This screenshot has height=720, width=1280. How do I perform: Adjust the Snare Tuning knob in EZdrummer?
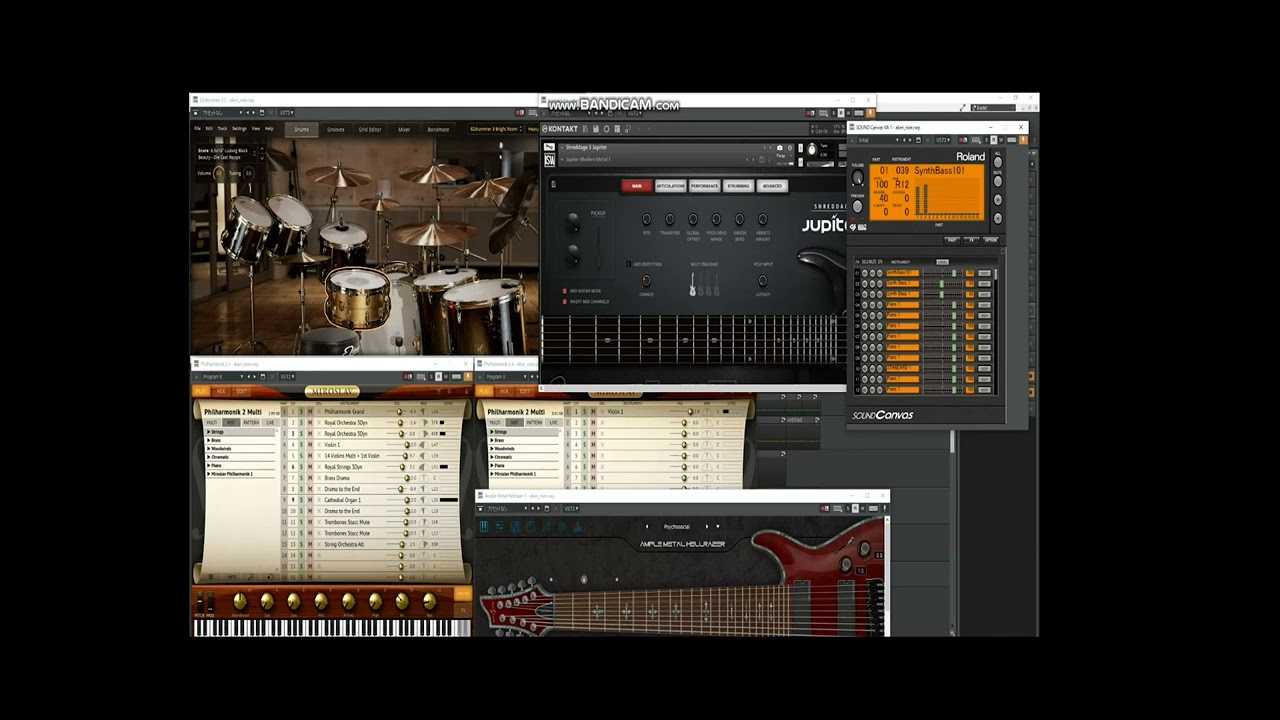248,173
